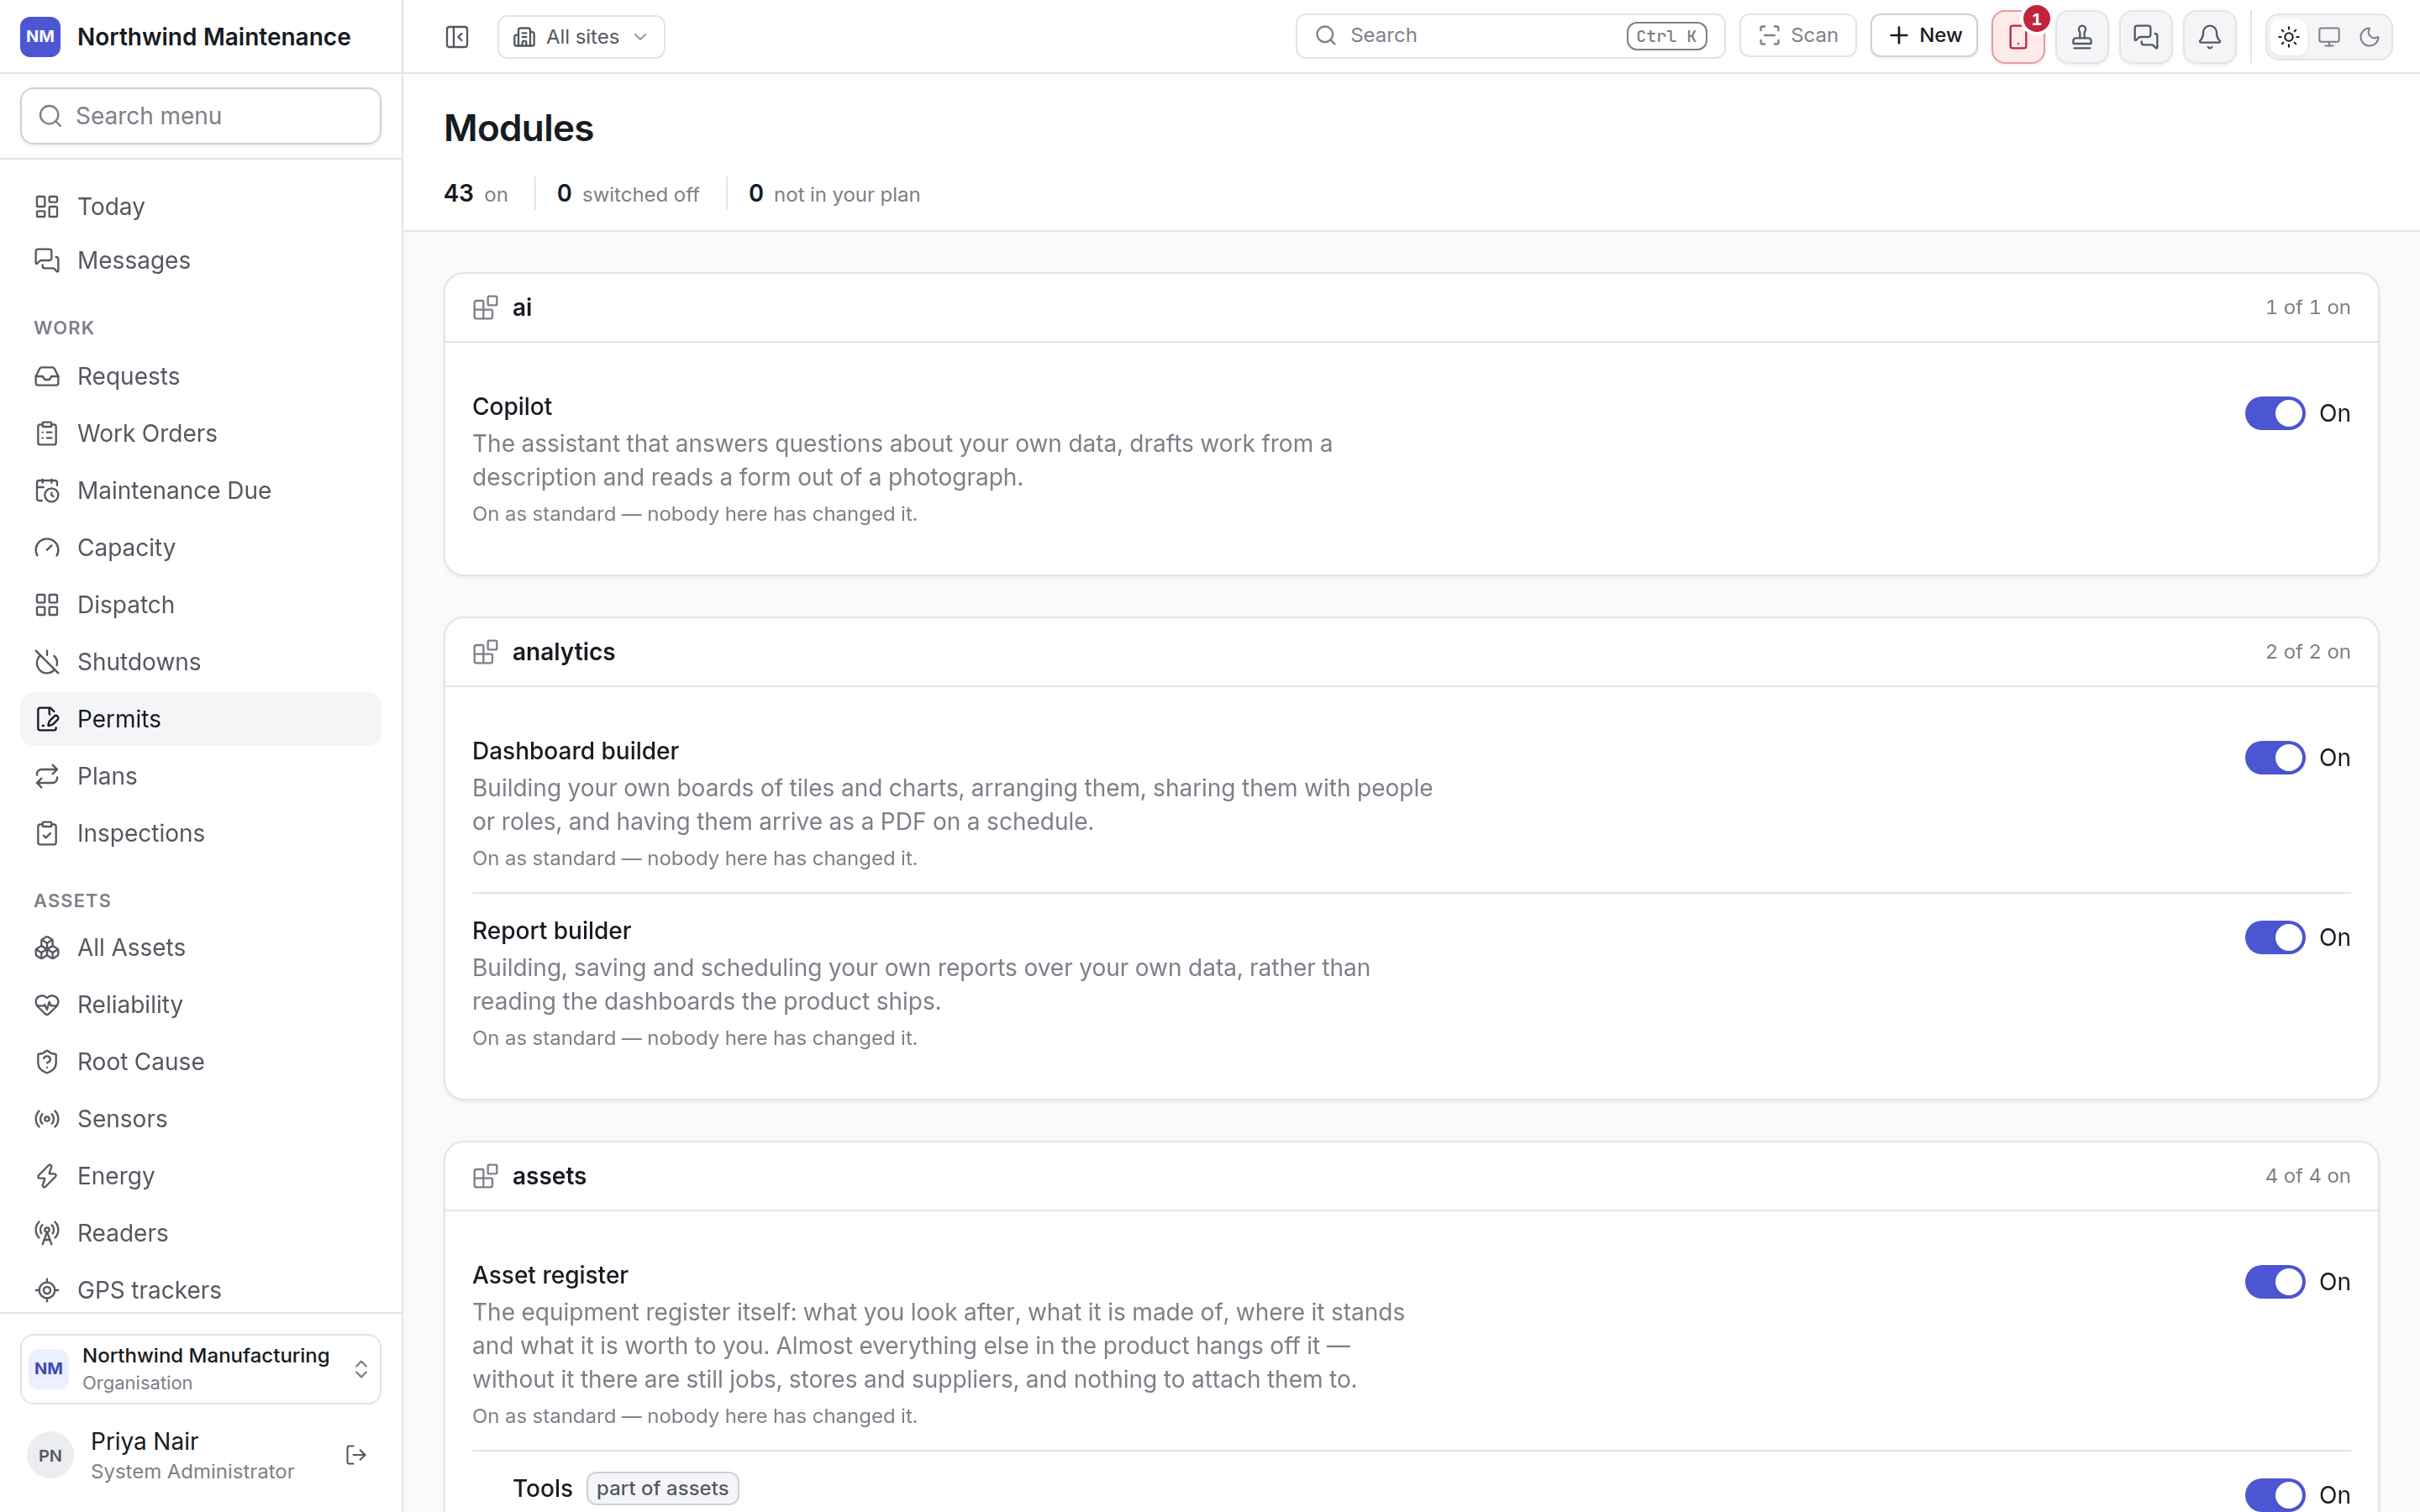This screenshot has height=1512, width=2420.
Task: Click the sign-out icon next to Priya Nair
Action: click(x=356, y=1455)
